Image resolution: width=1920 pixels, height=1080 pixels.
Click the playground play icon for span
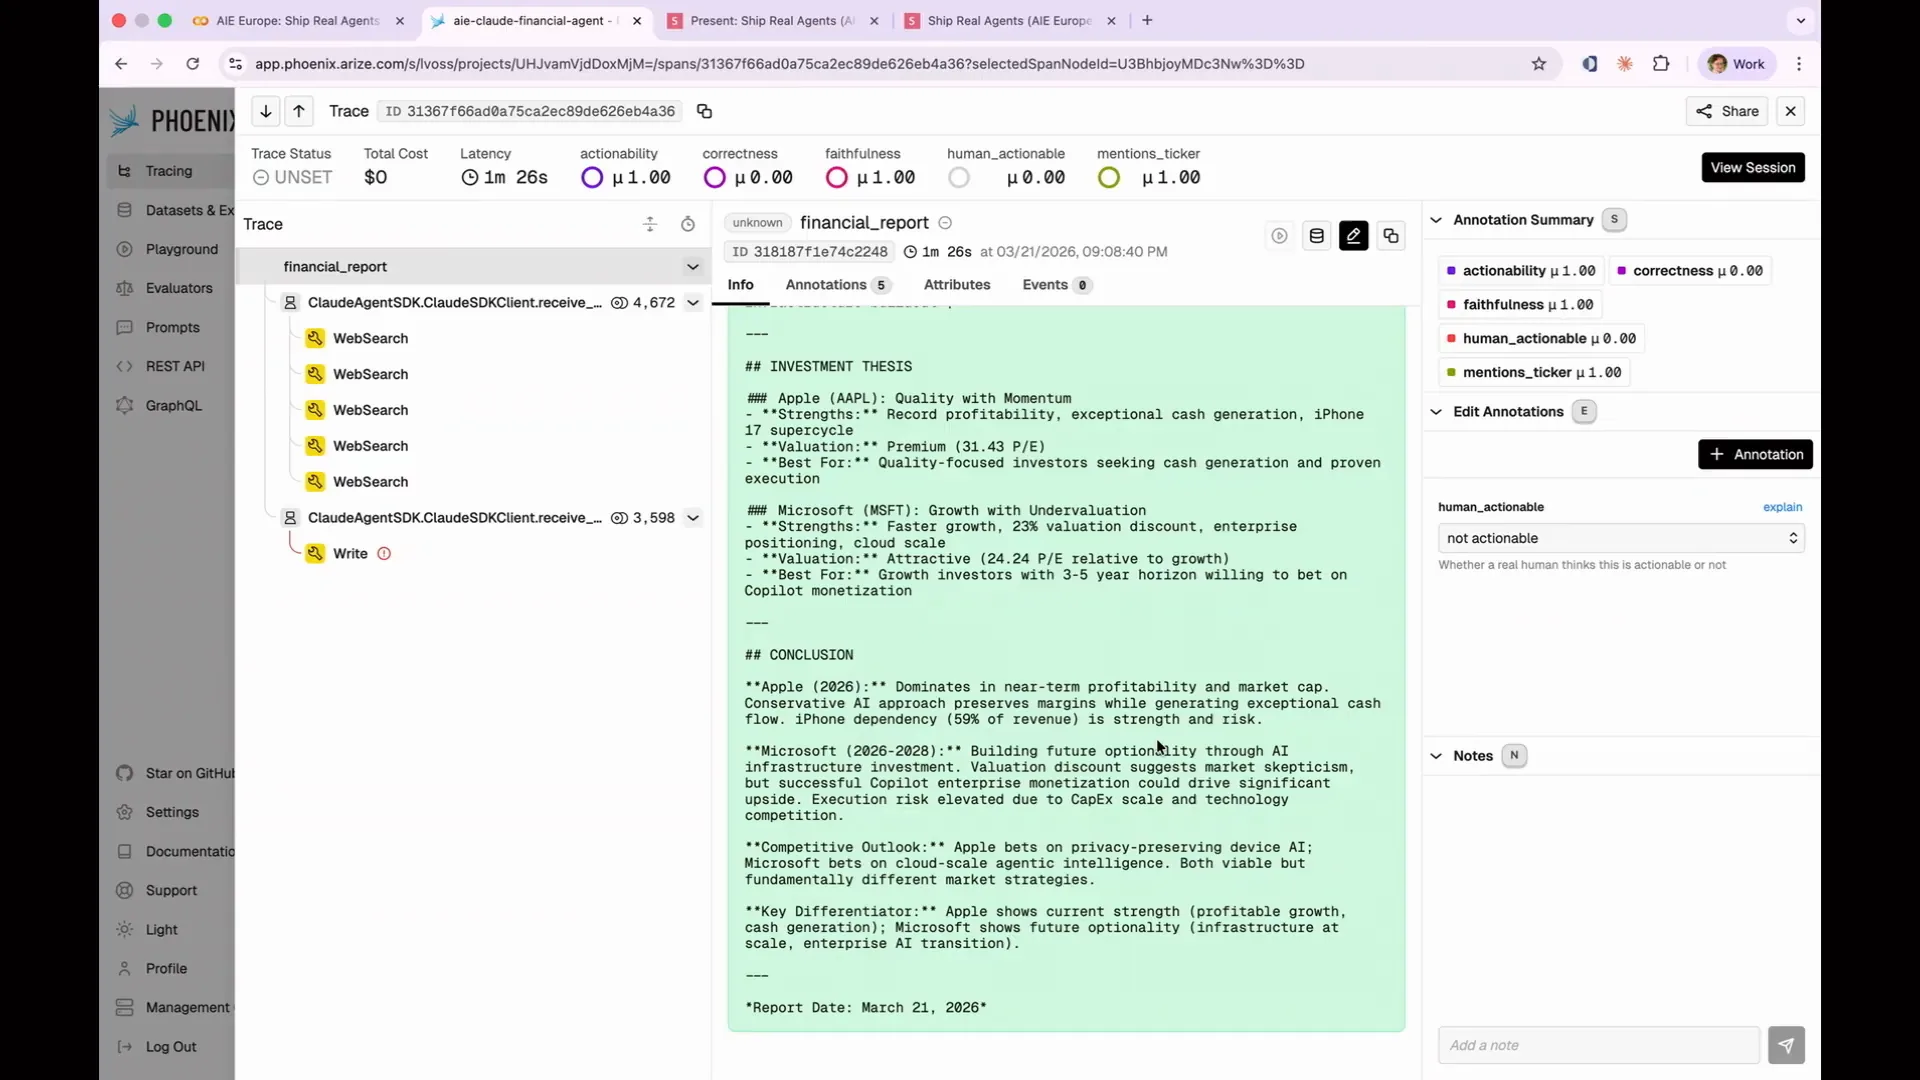(1279, 236)
